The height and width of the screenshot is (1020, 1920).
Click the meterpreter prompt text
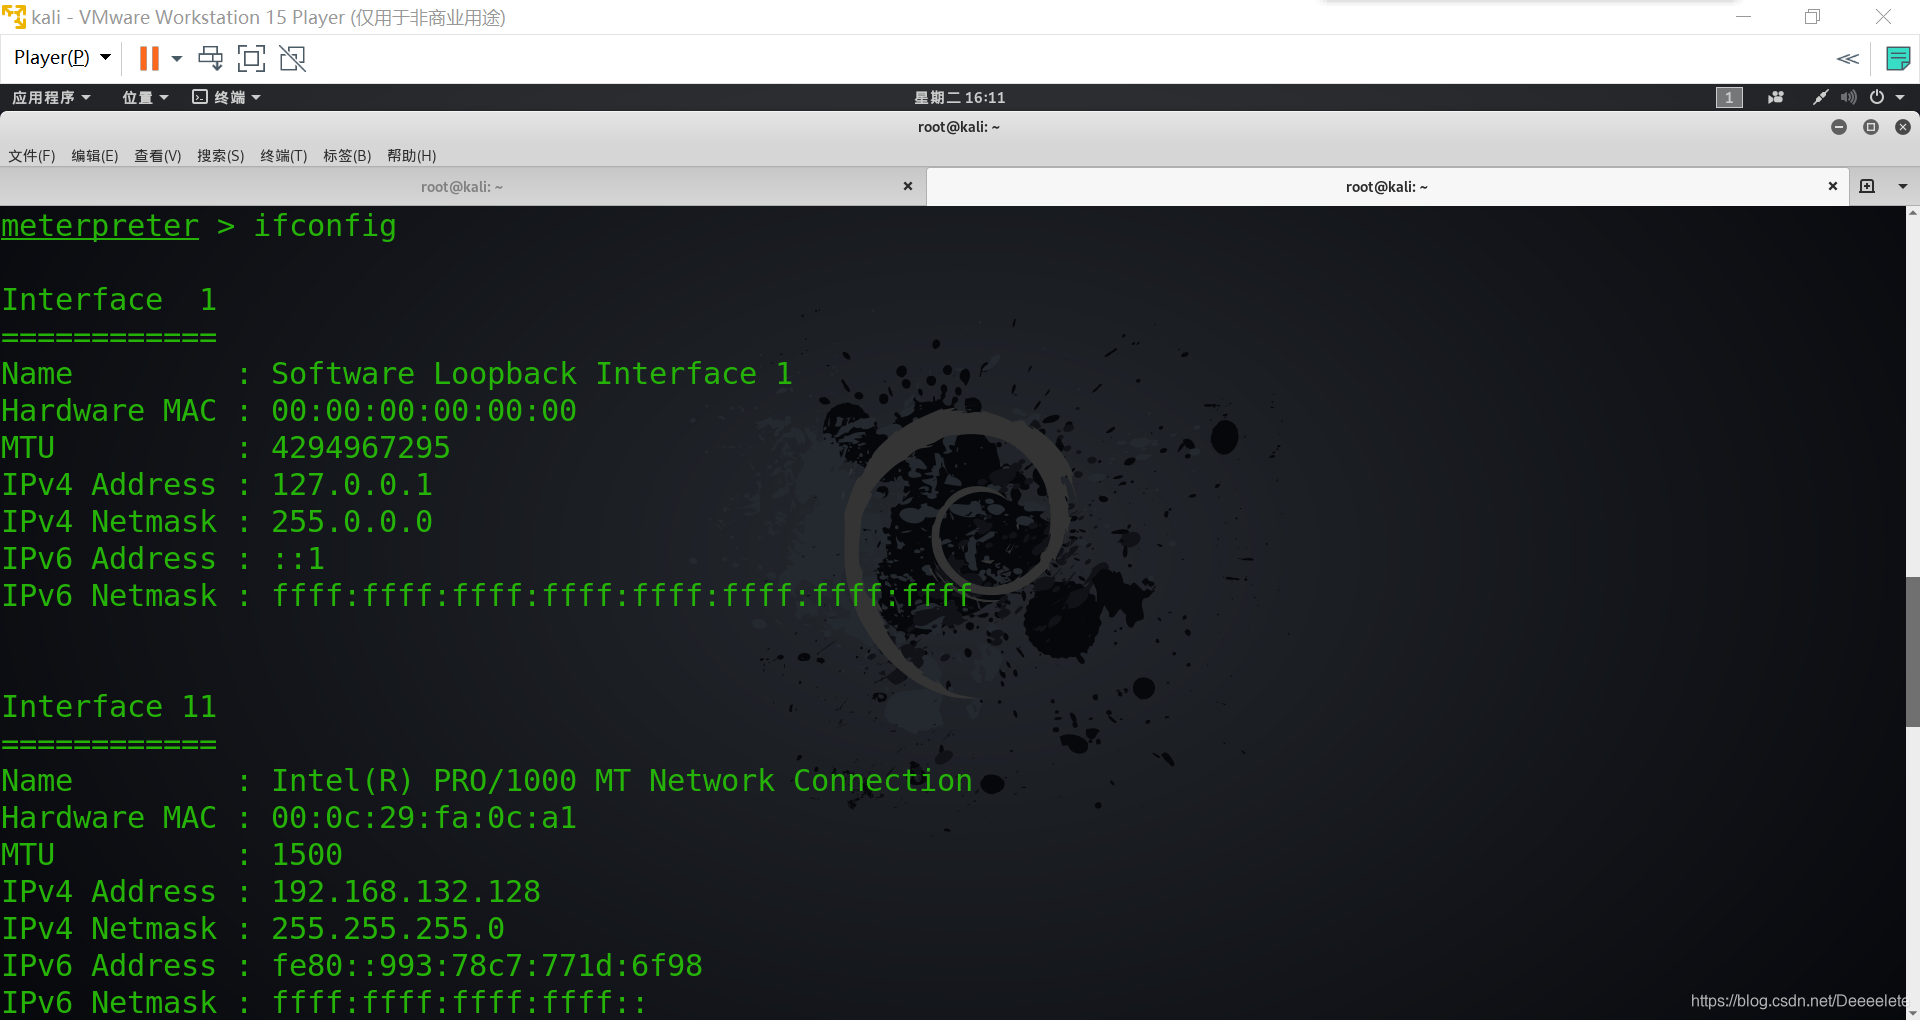pos(100,226)
